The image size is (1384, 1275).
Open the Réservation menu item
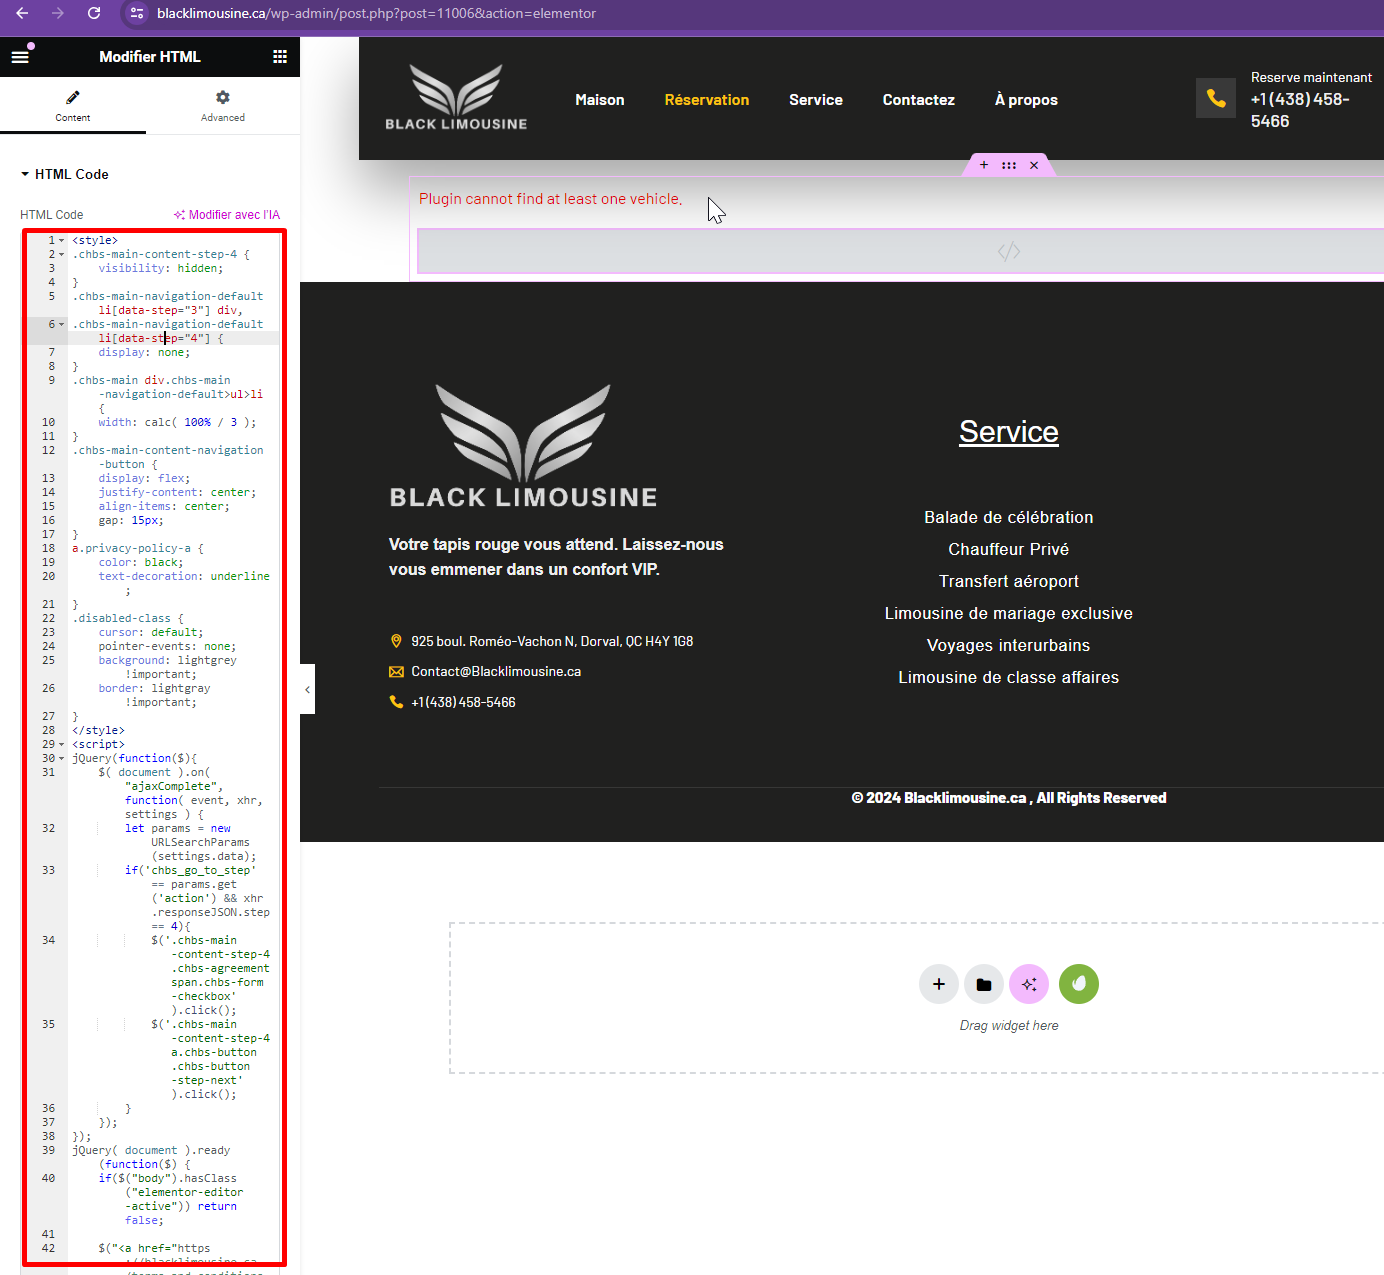click(x=706, y=100)
